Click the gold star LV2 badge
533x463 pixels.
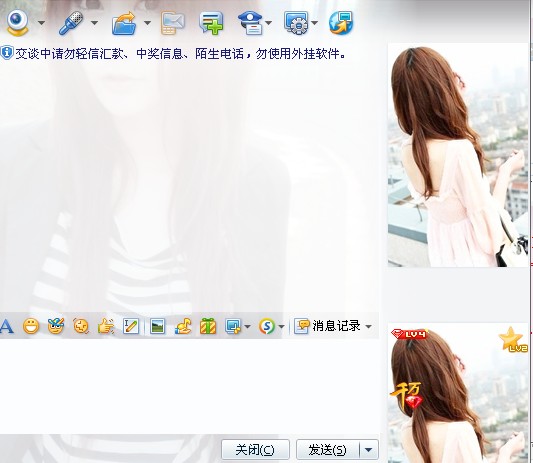point(513,339)
